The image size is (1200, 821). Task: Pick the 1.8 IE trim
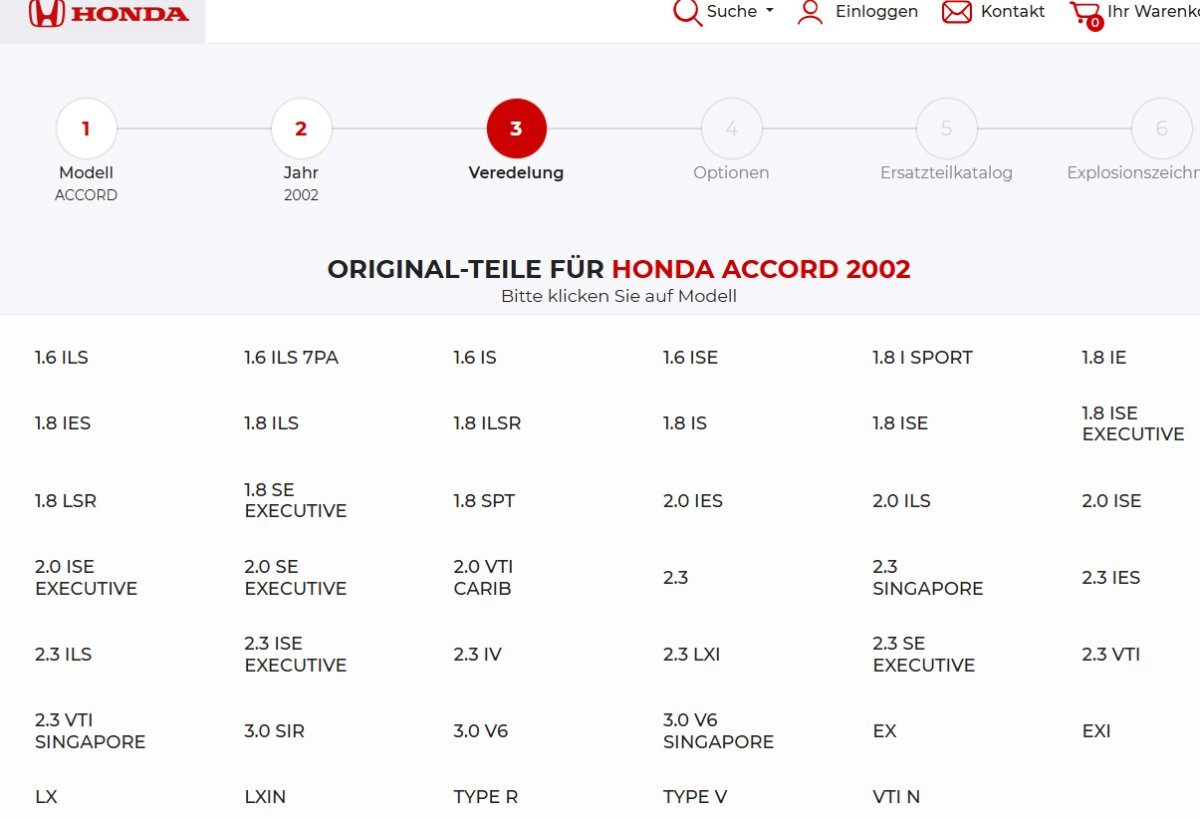[x=1104, y=357]
